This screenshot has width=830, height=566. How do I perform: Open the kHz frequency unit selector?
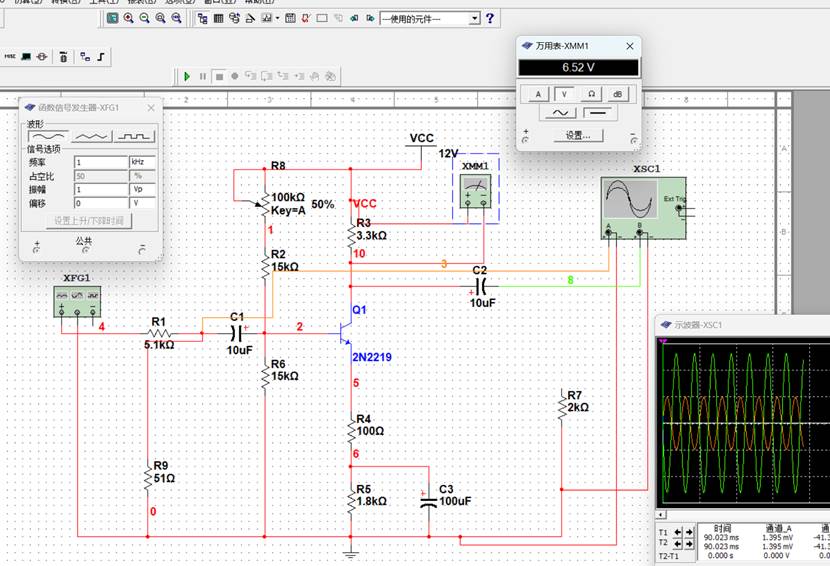(142, 162)
